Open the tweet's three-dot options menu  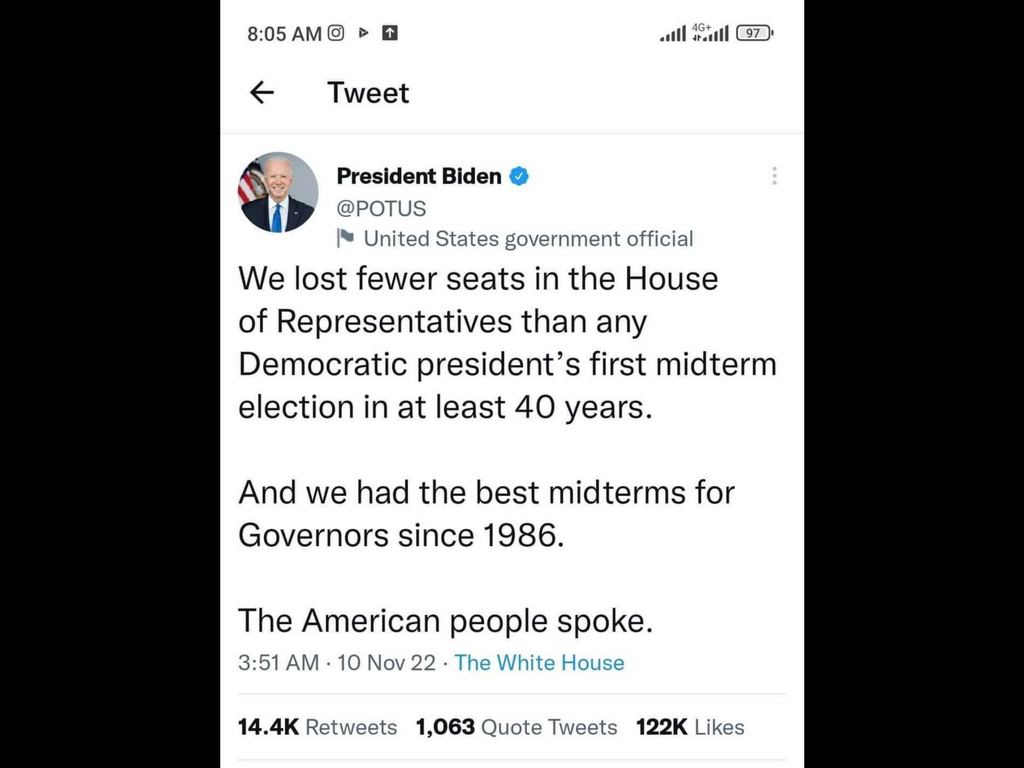[774, 176]
